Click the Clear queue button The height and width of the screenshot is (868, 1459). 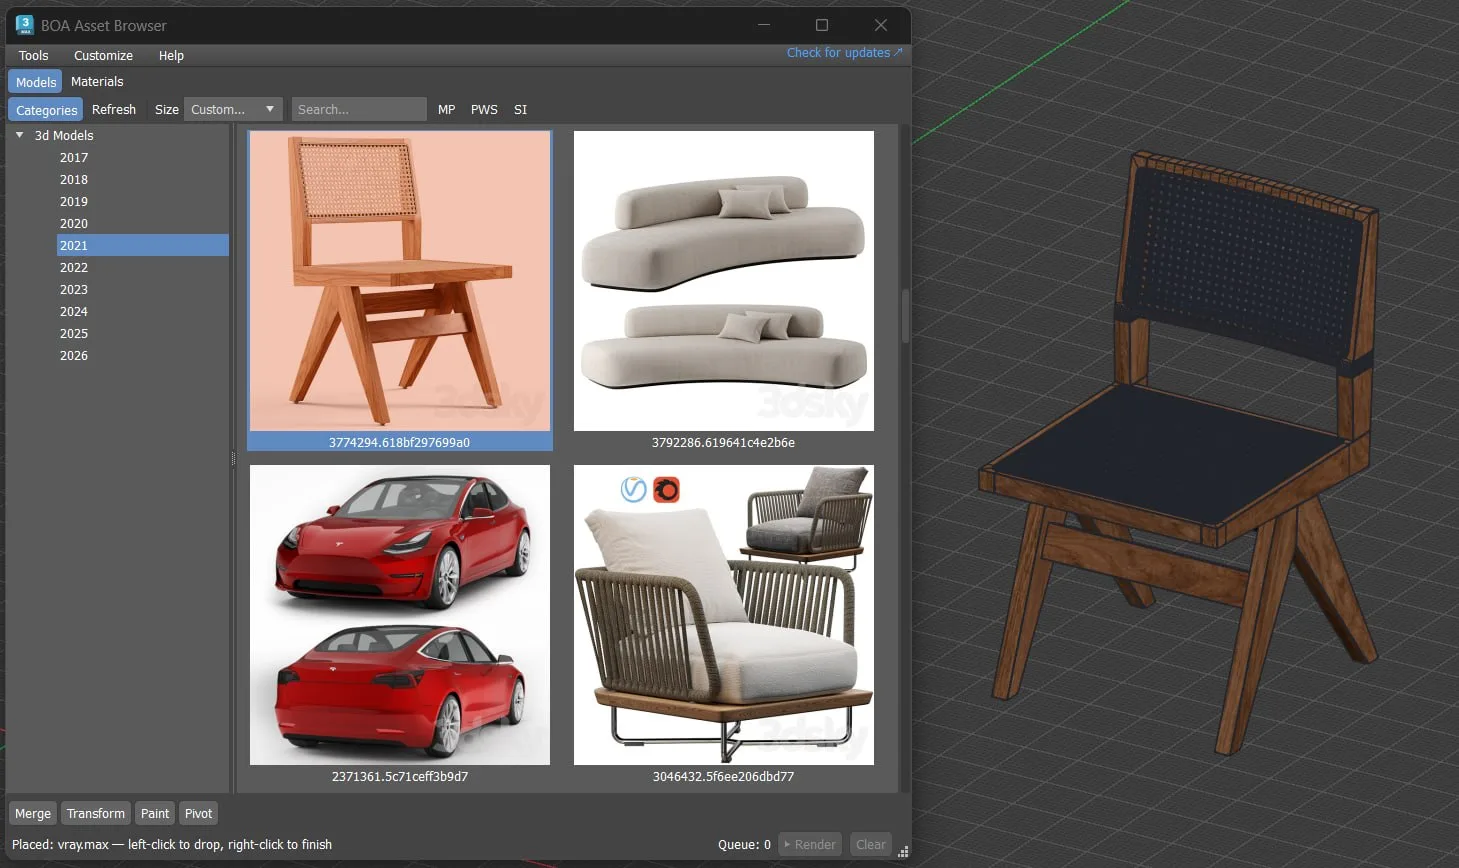[x=870, y=845]
